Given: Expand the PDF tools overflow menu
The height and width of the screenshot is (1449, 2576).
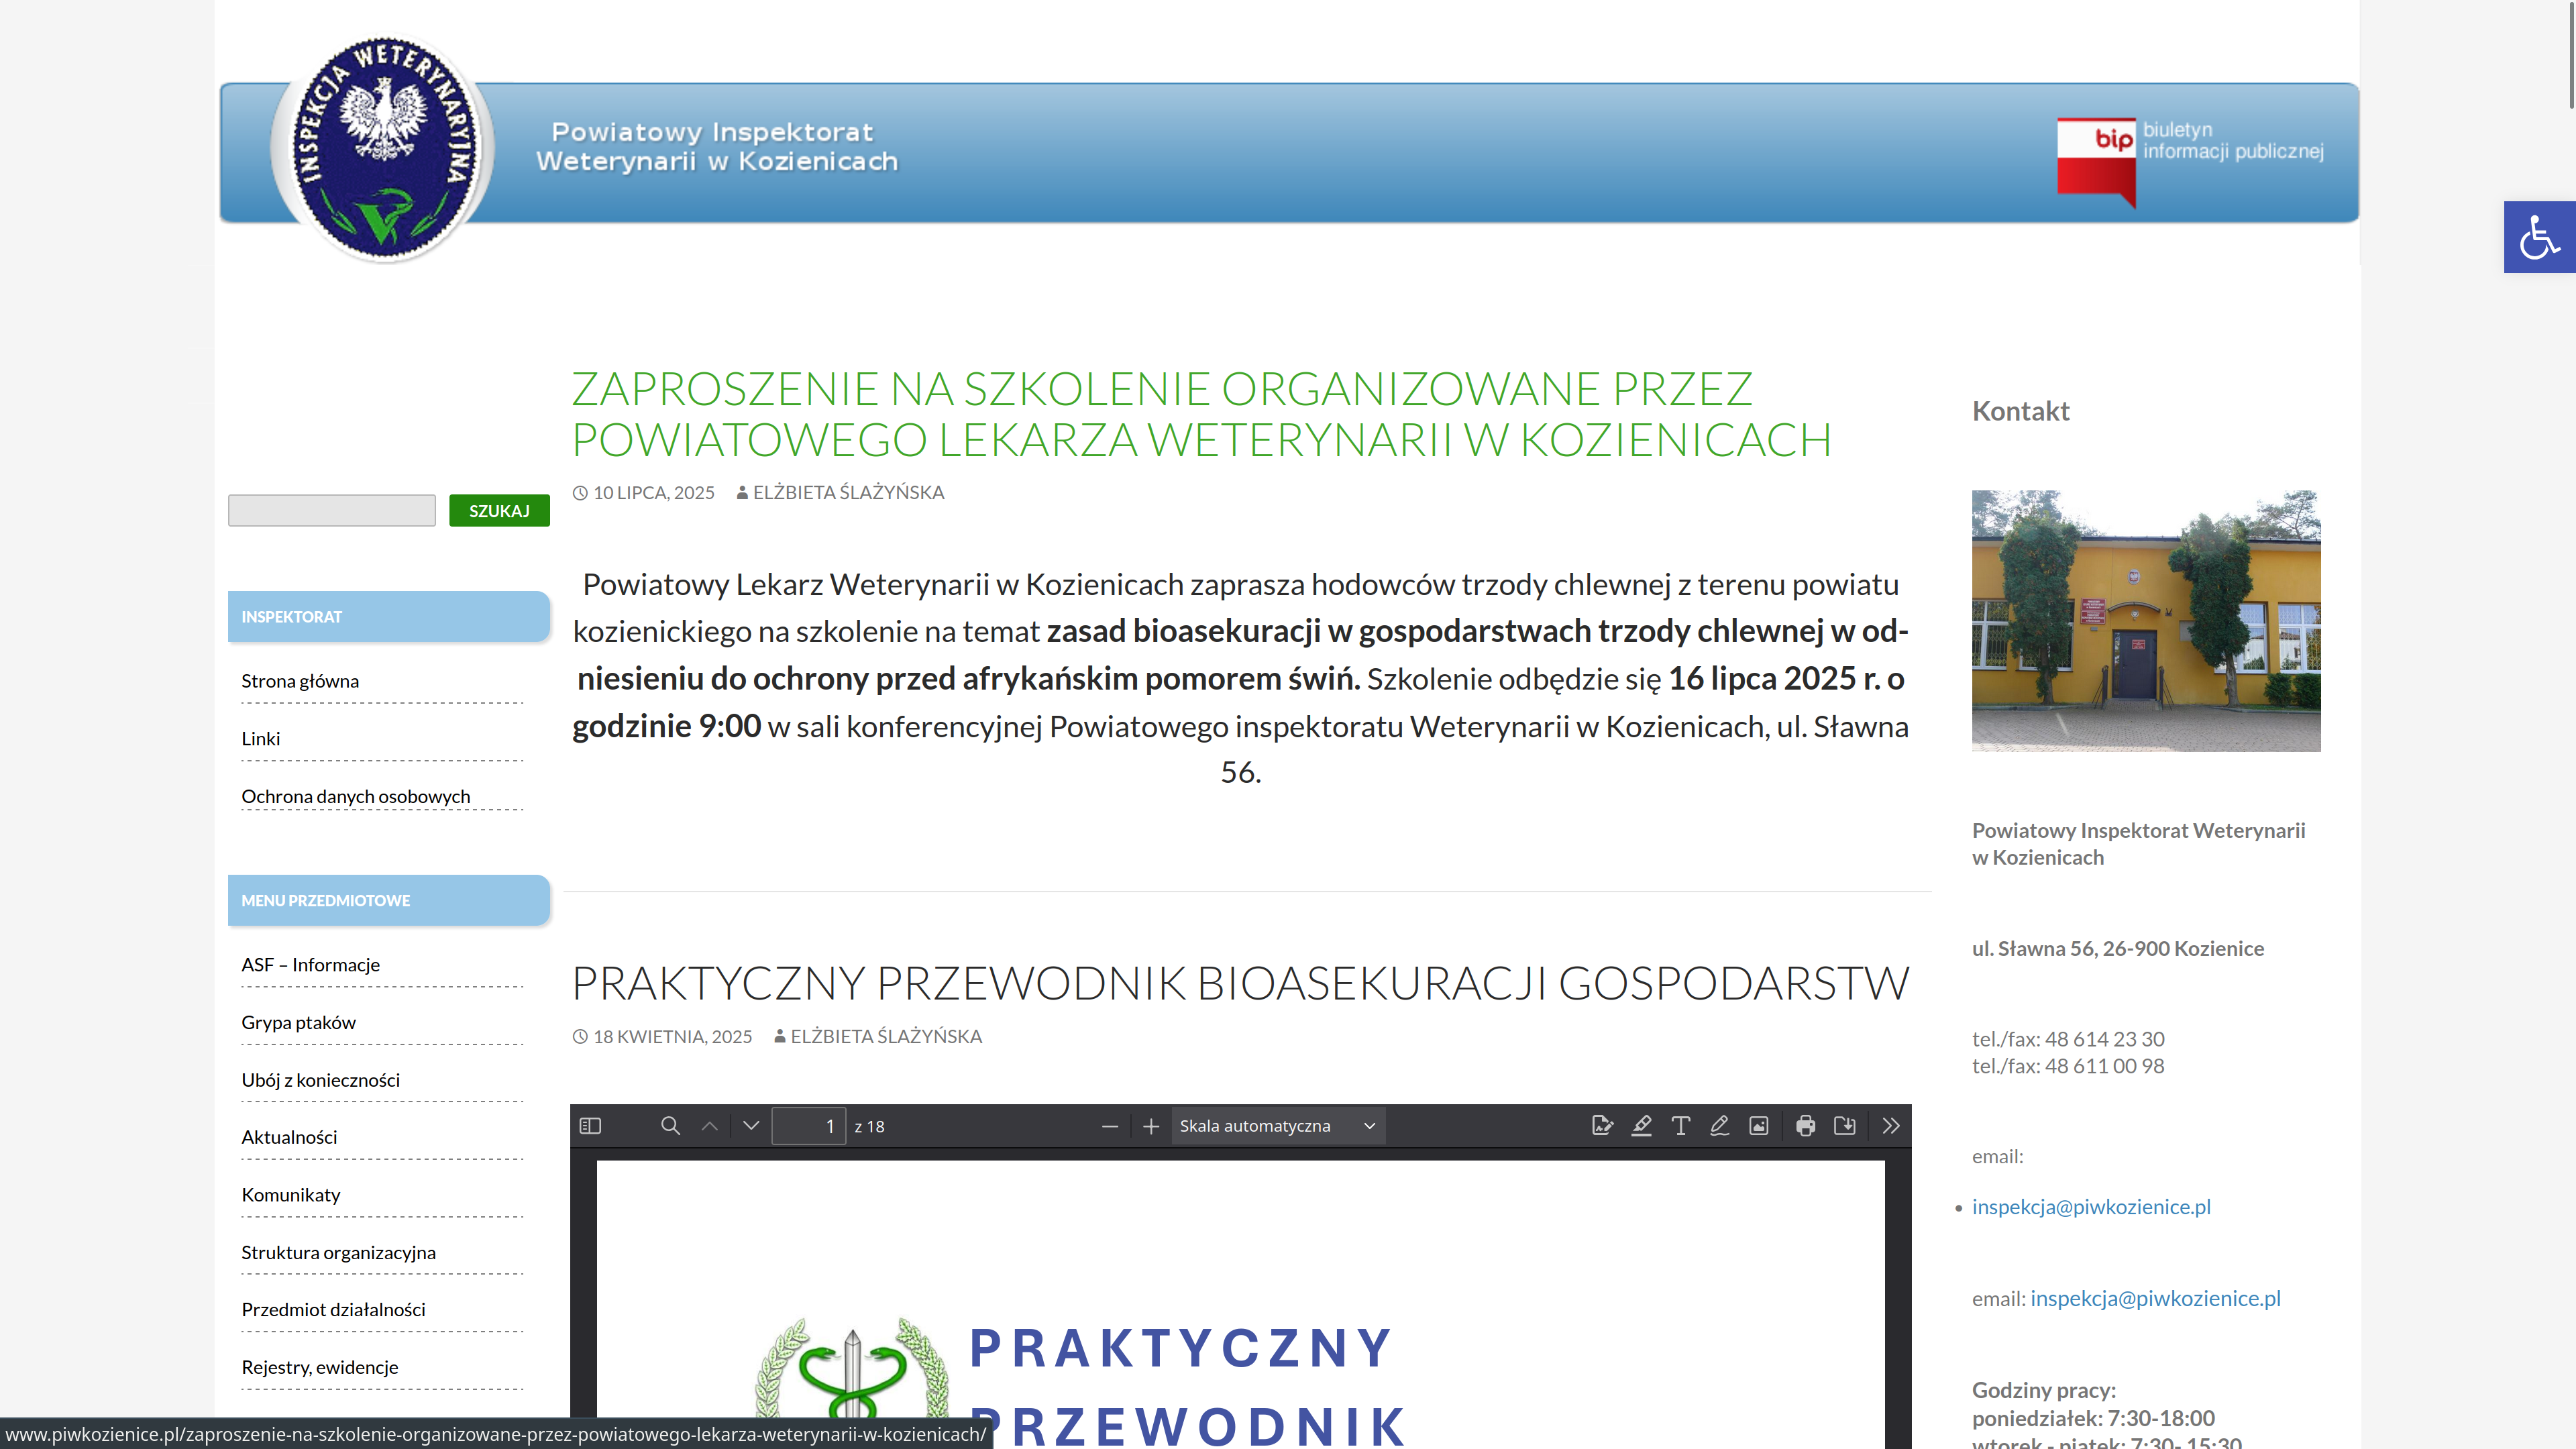Looking at the screenshot, I should pos(1890,1126).
